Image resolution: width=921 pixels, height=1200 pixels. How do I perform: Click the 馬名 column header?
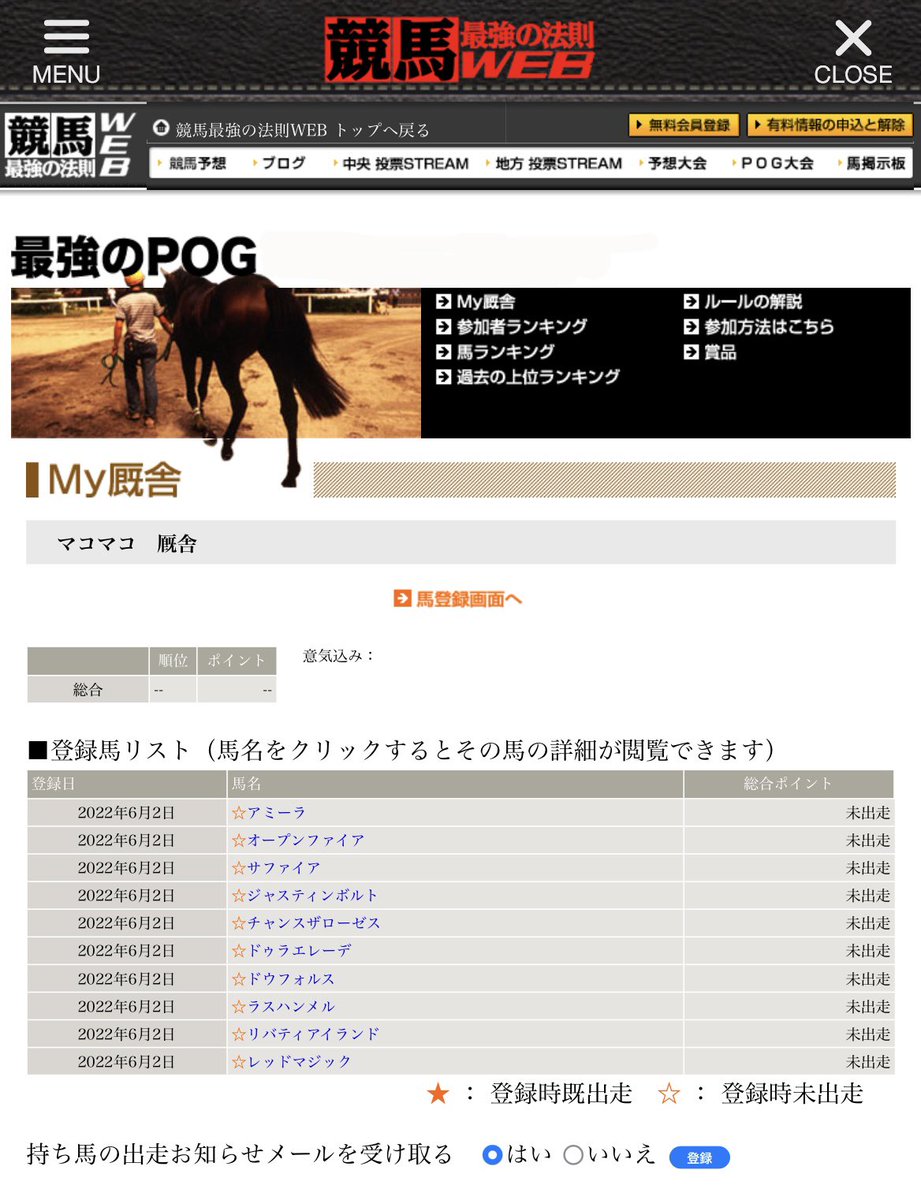[x=455, y=784]
